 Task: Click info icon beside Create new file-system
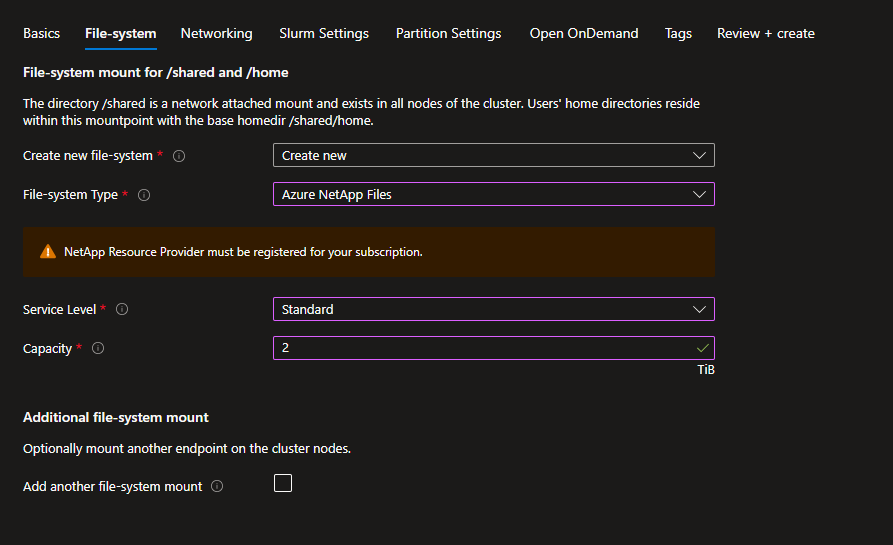(x=179, y=156)
